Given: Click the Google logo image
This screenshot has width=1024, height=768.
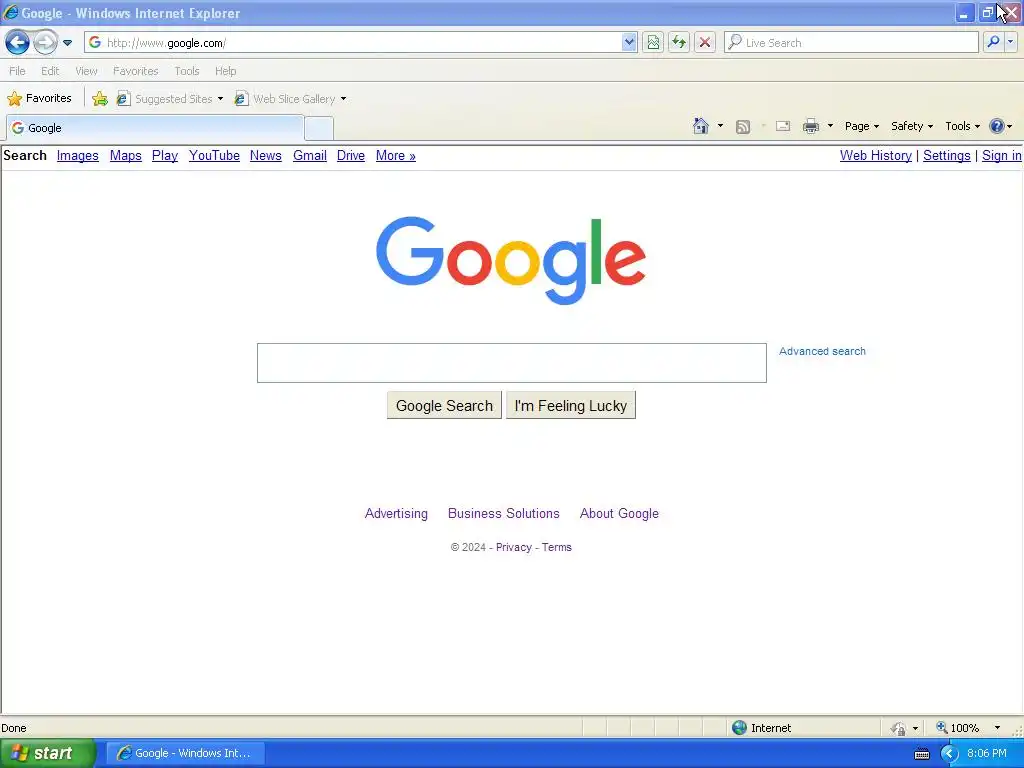Looking at the screenshot, I should (x=511, y=261).
